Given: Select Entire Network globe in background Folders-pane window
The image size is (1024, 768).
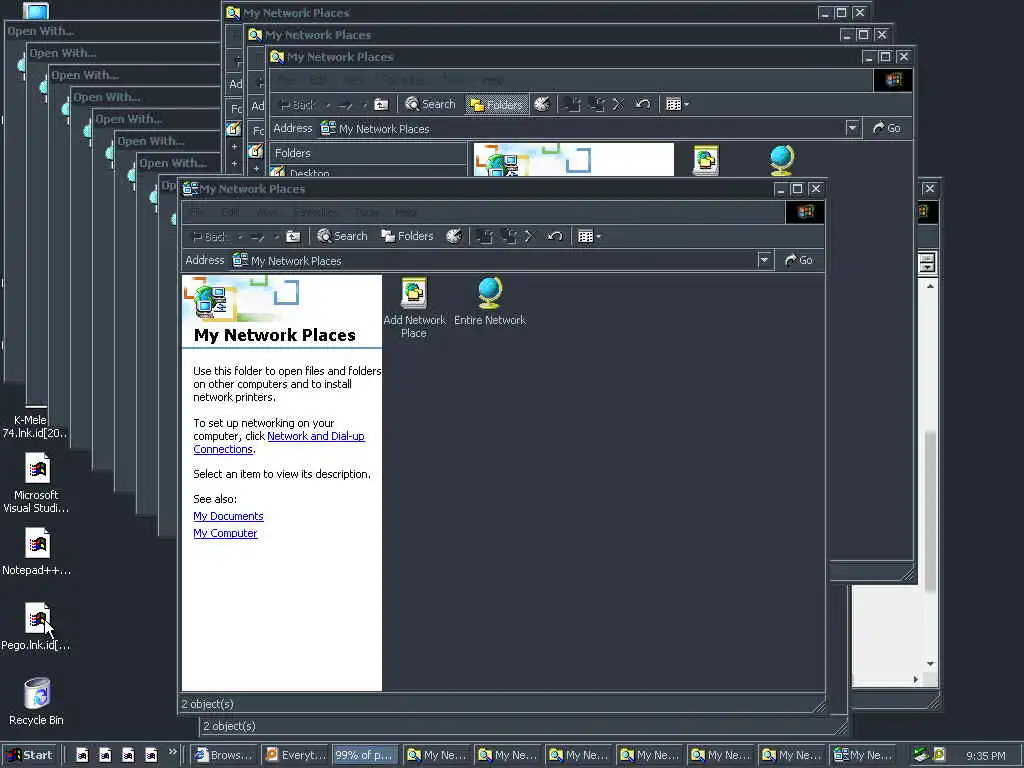Looking at the screenshot, I should point(782,160).
